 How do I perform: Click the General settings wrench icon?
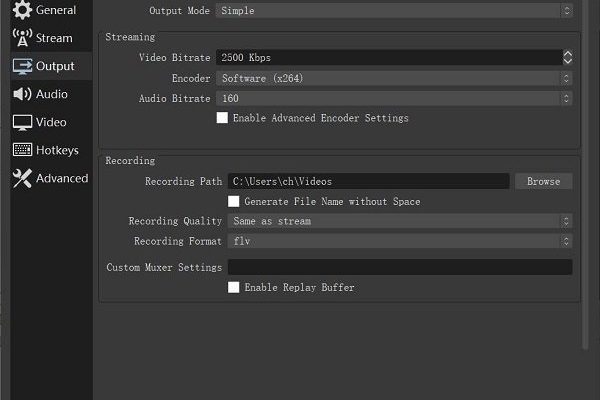click(21, 10)
